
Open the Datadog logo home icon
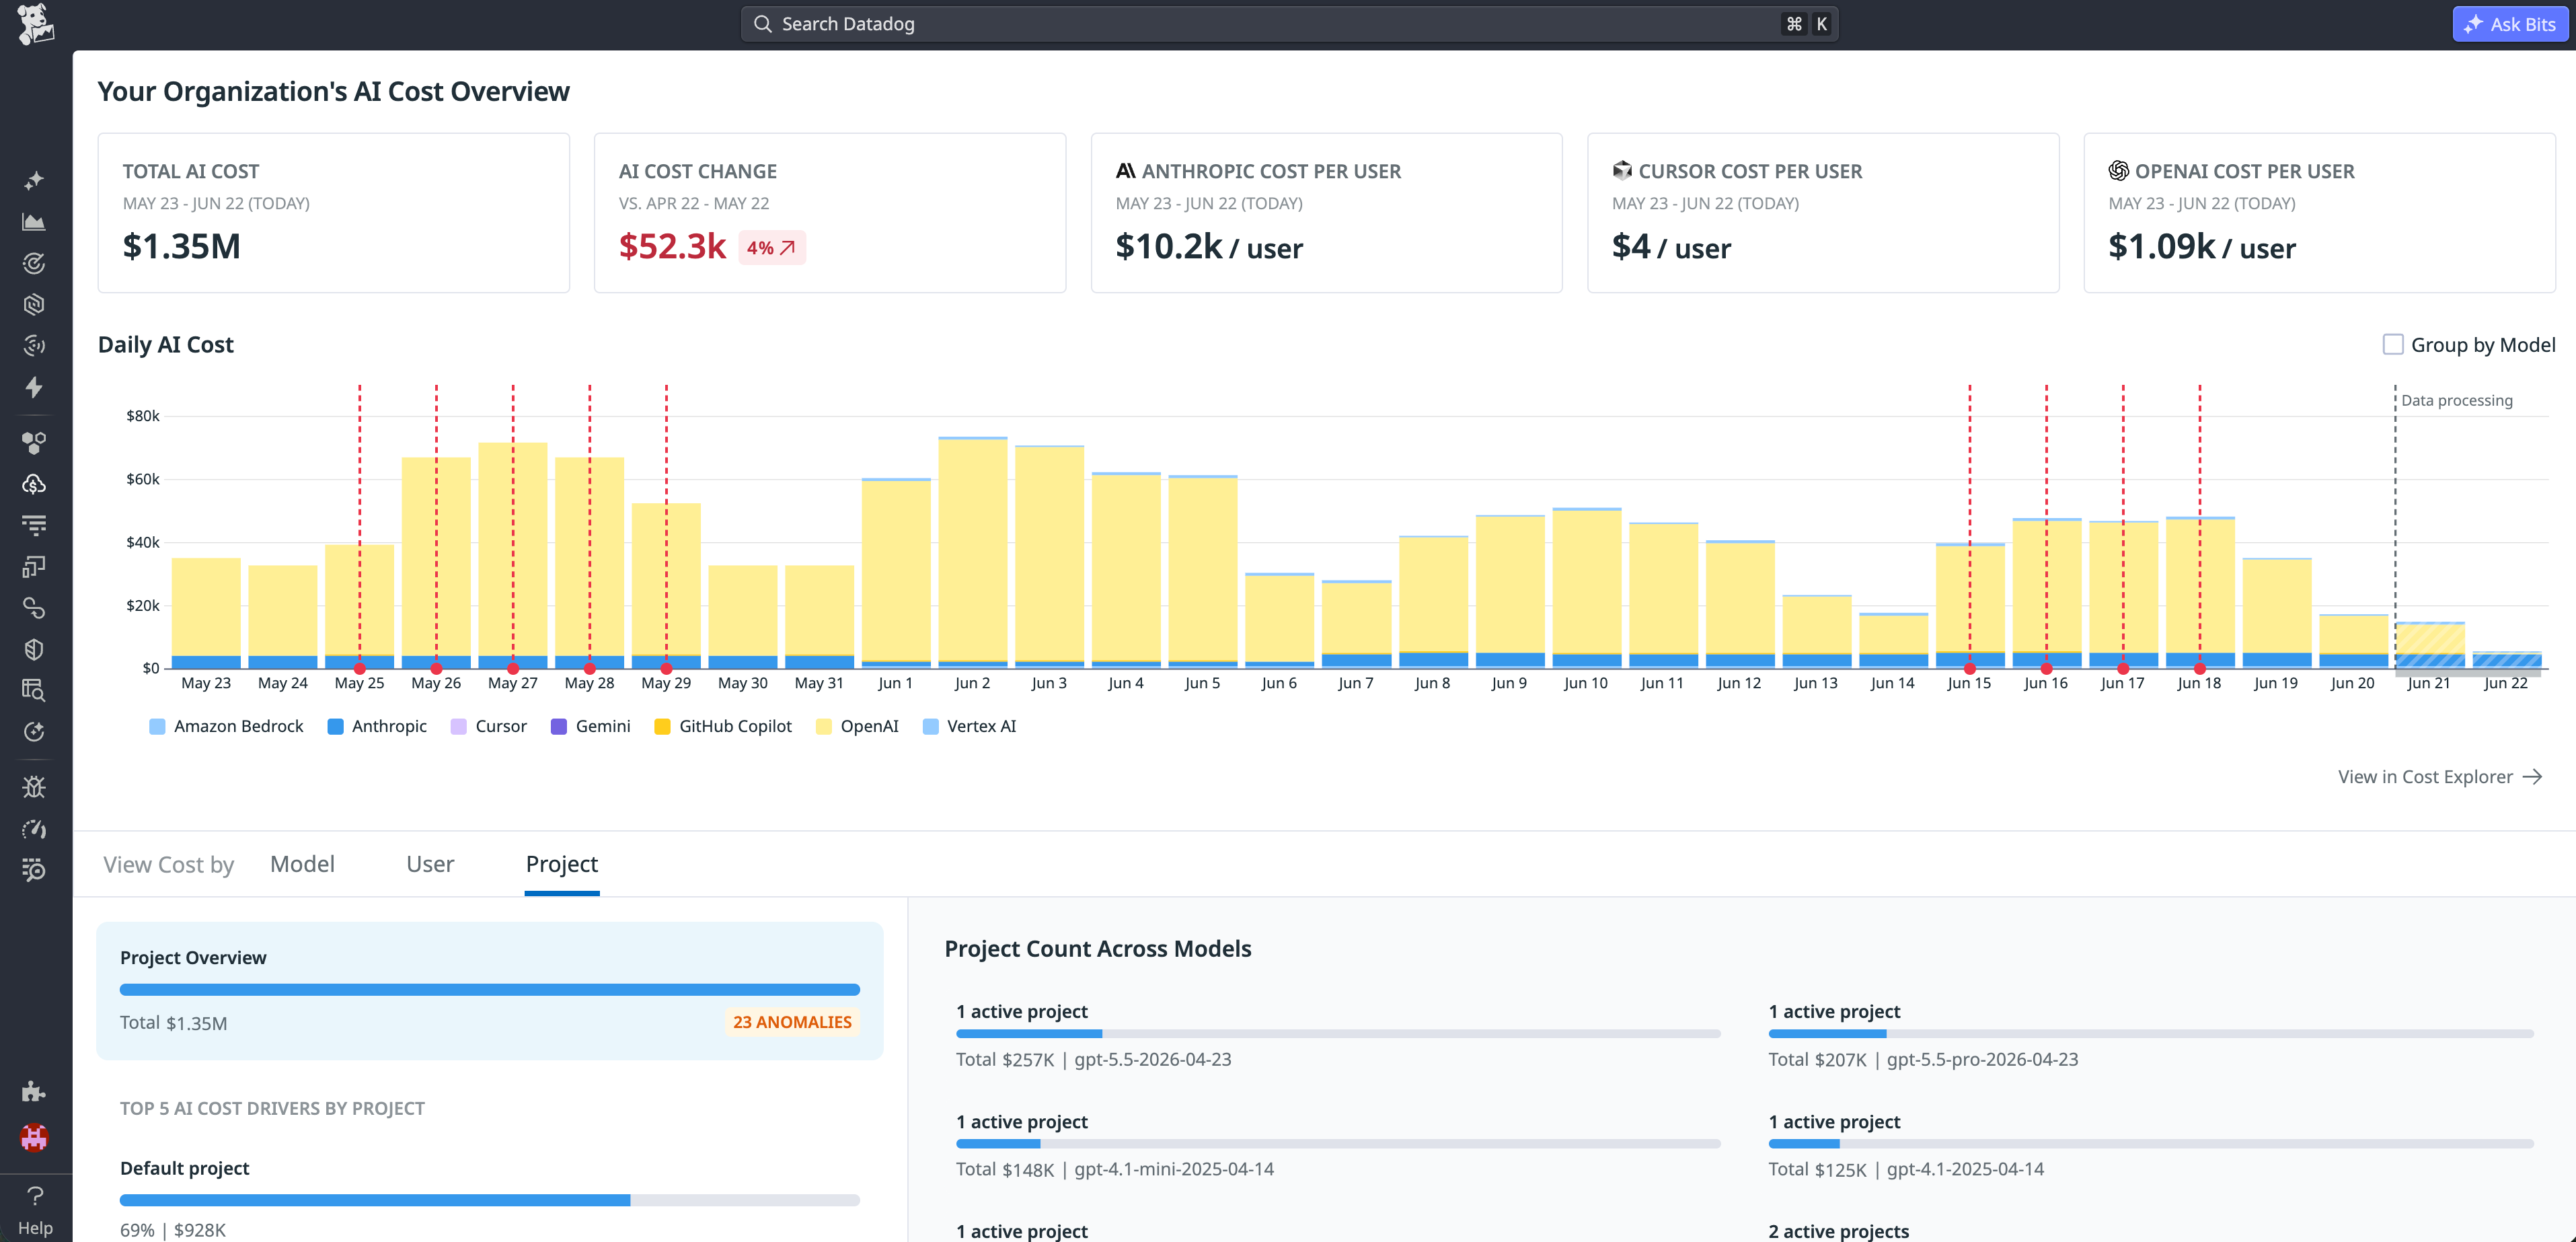[x=35, y=24]
